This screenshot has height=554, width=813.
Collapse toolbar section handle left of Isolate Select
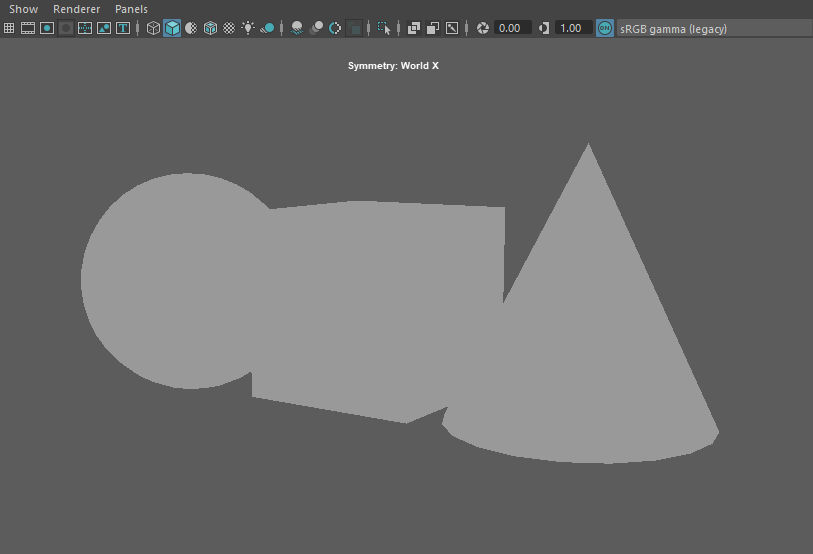369,28
